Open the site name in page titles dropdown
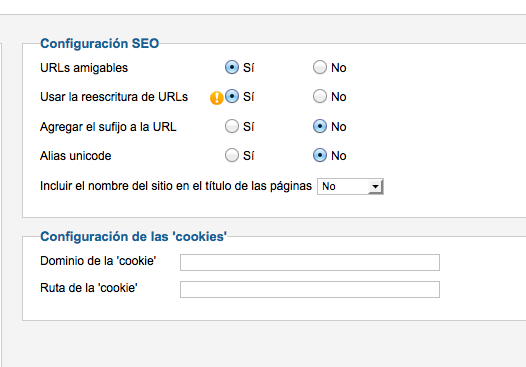 pyautogui.click(x=350, y=187)
